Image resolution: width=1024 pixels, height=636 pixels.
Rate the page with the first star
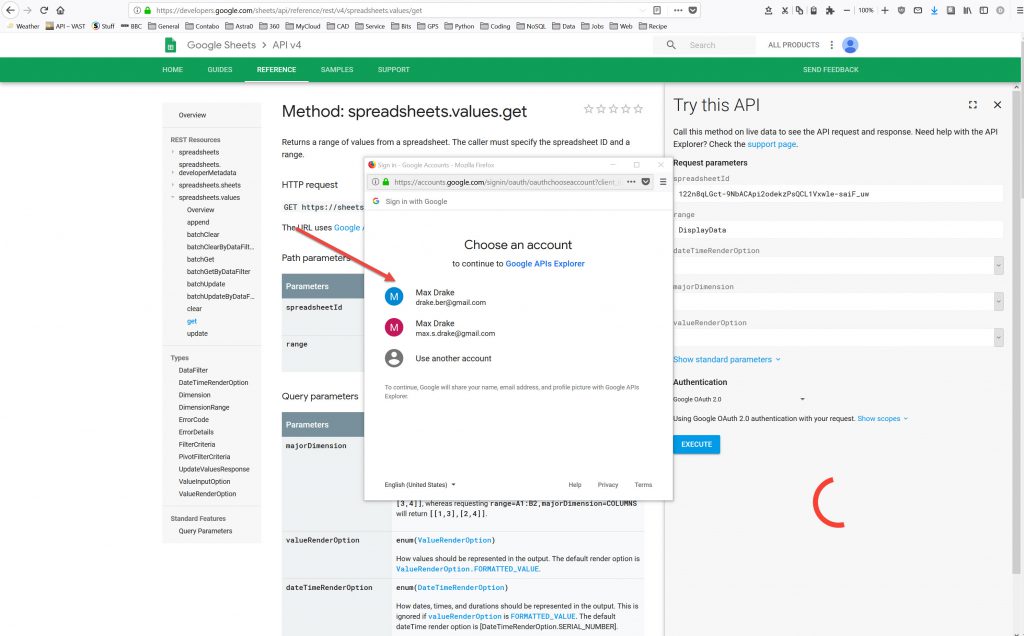click(588, 109)
